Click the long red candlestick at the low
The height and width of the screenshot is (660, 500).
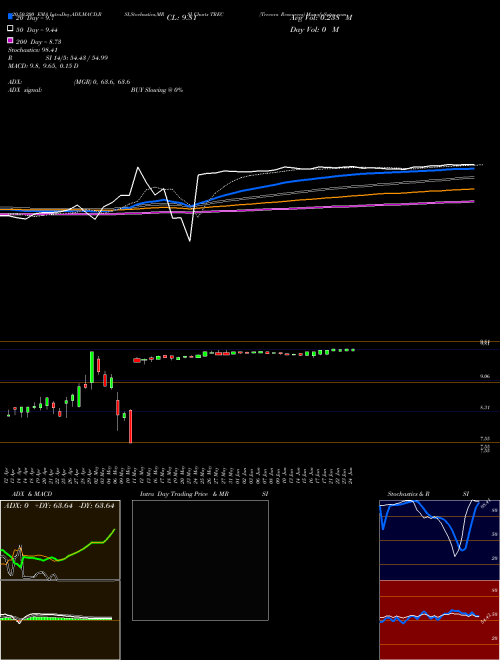click(130, 426)
